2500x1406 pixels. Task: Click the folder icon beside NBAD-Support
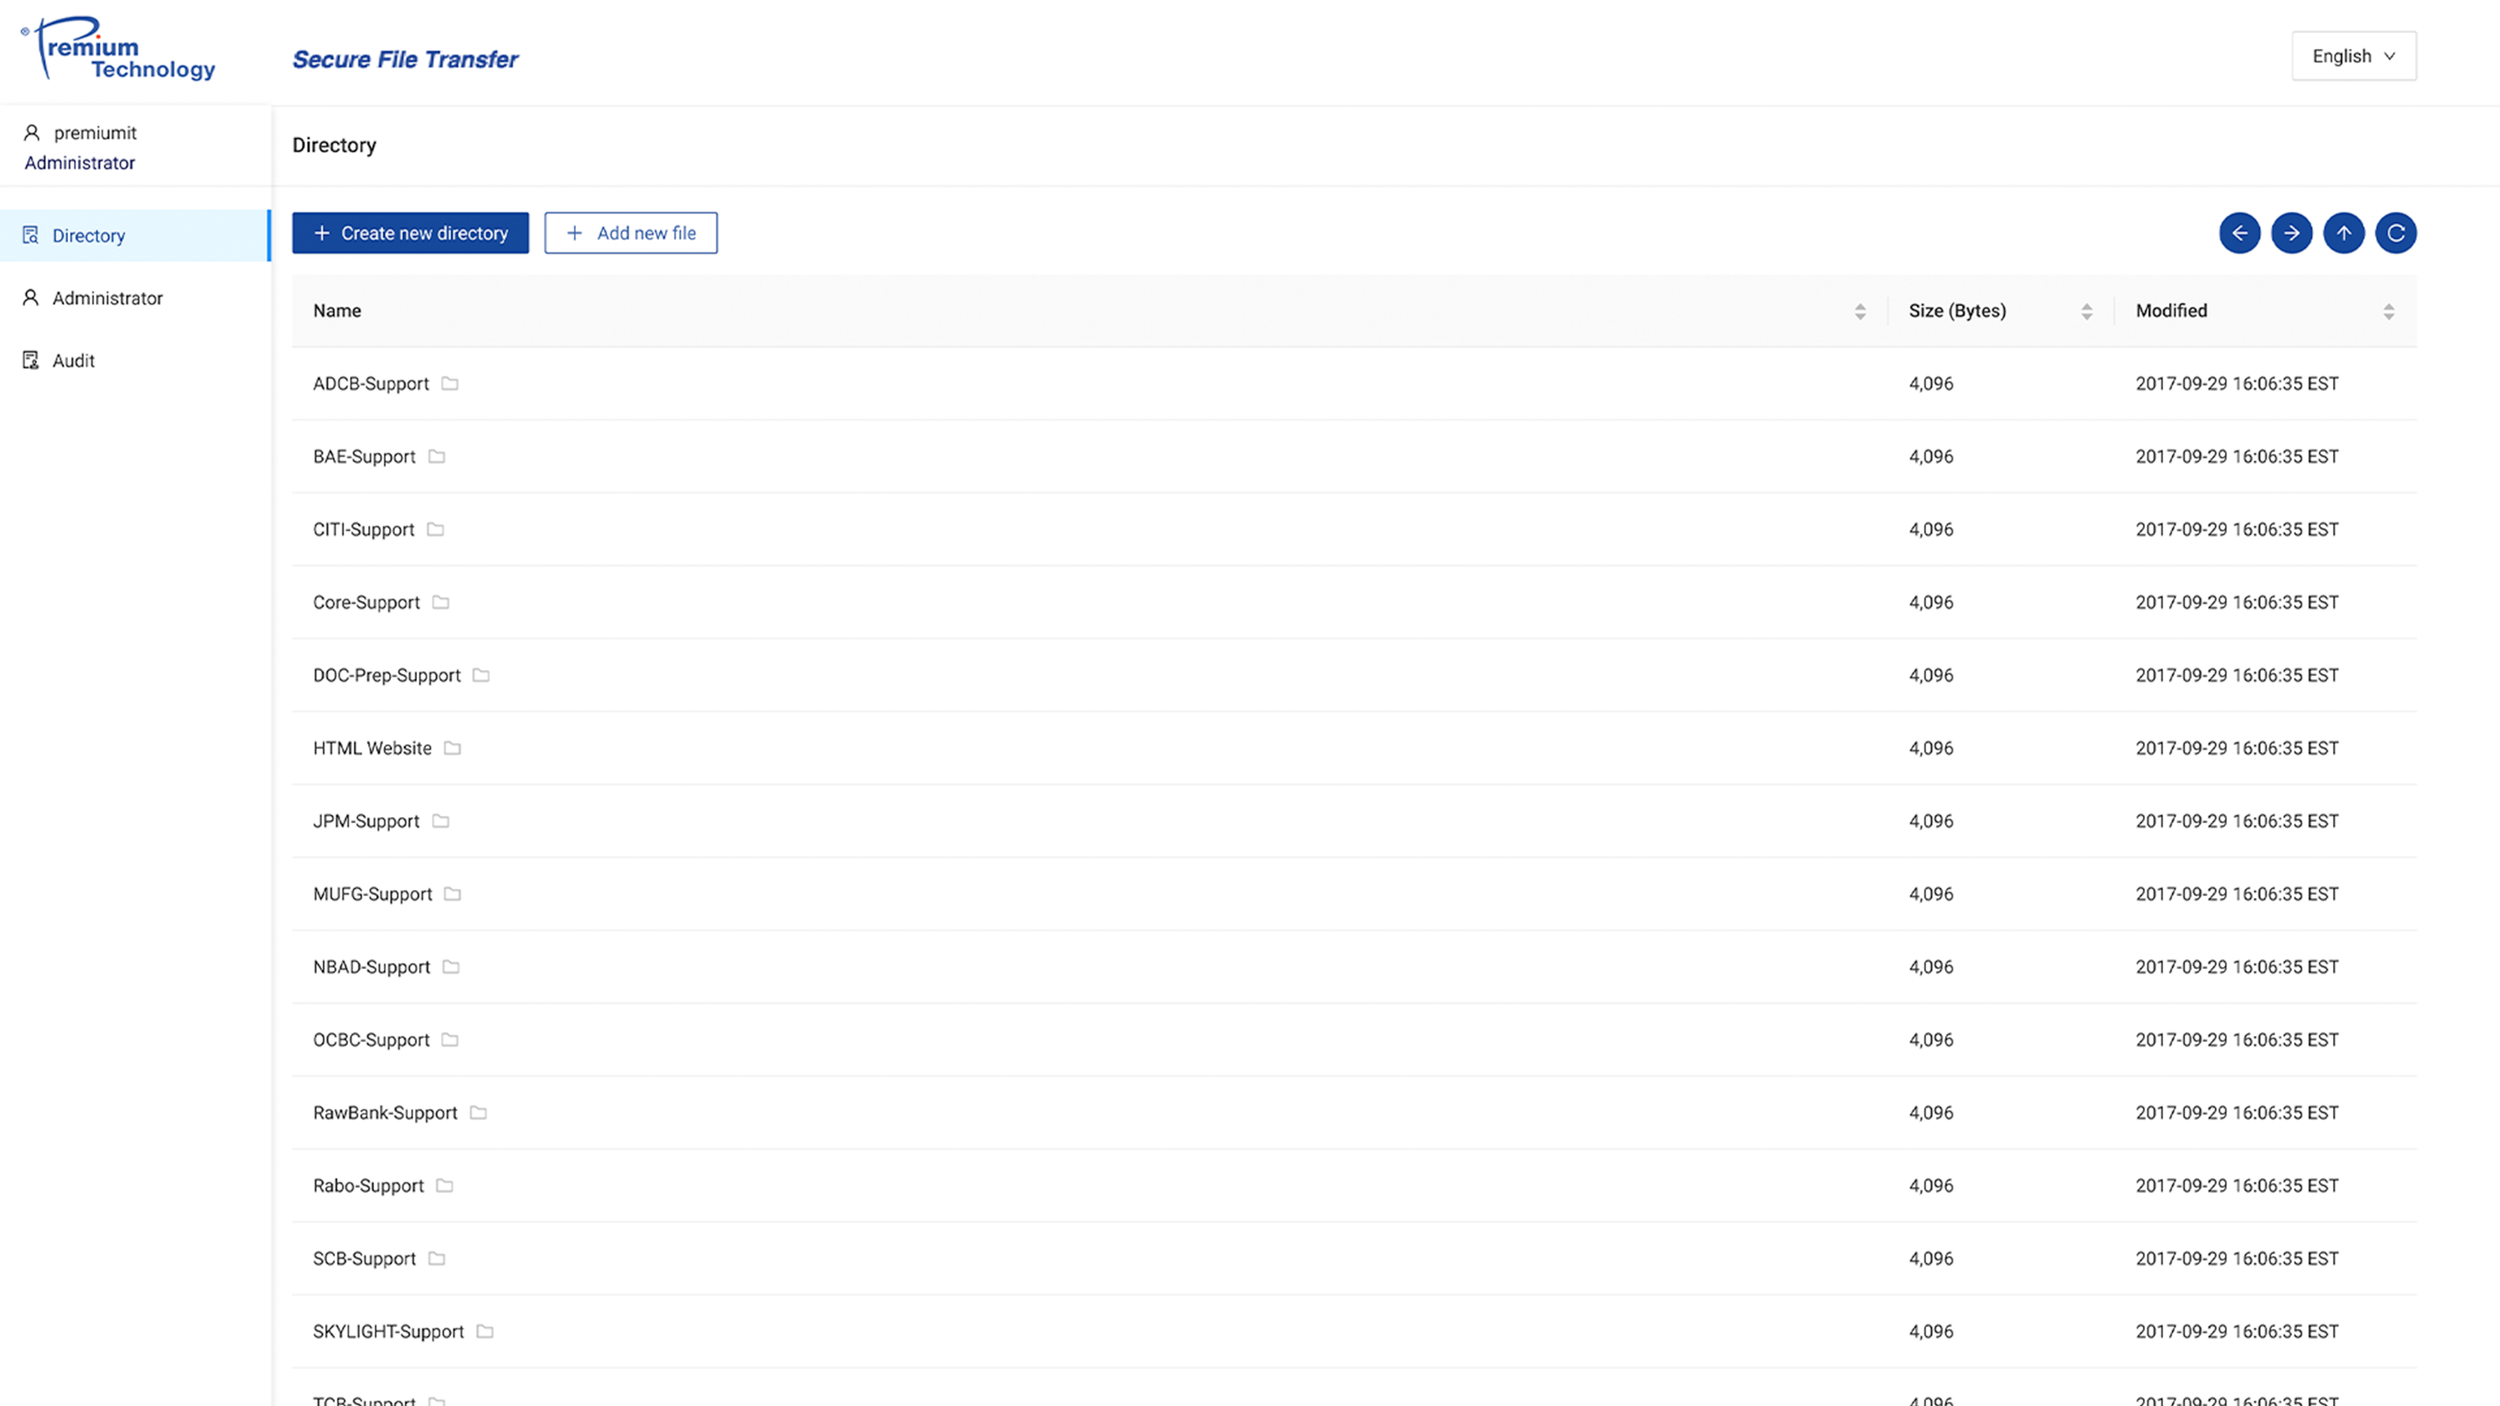pyautogui.click(x=451, y=967)
